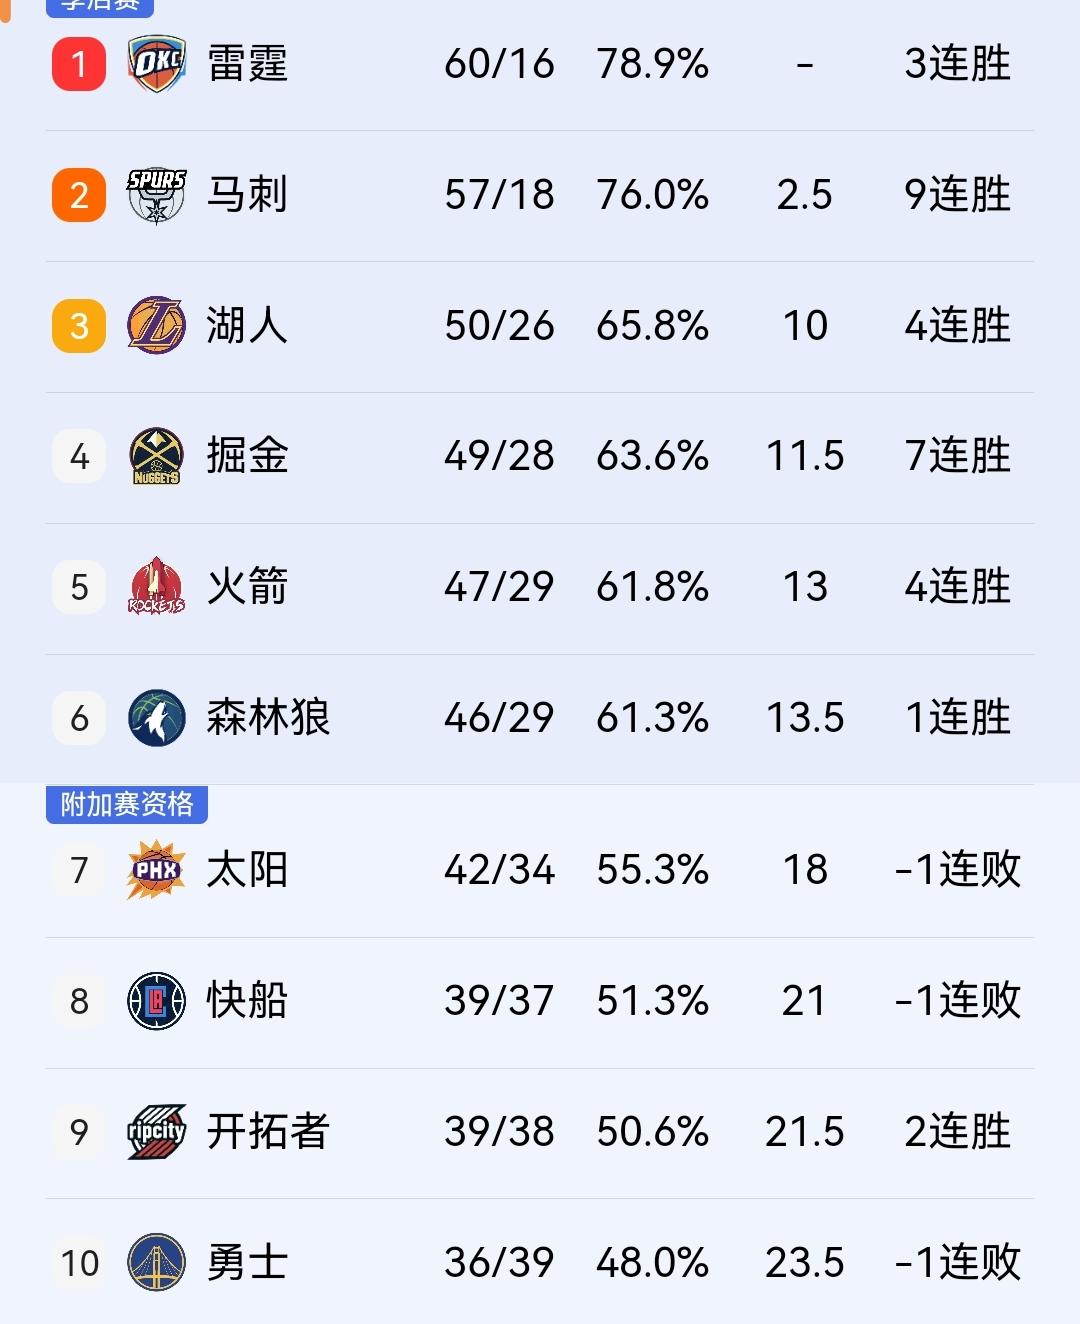This screenshot has height=1324, width=1080.
Task: Click the Suns PHX logo
Action: pyautogui.click(x=152, y=870)
